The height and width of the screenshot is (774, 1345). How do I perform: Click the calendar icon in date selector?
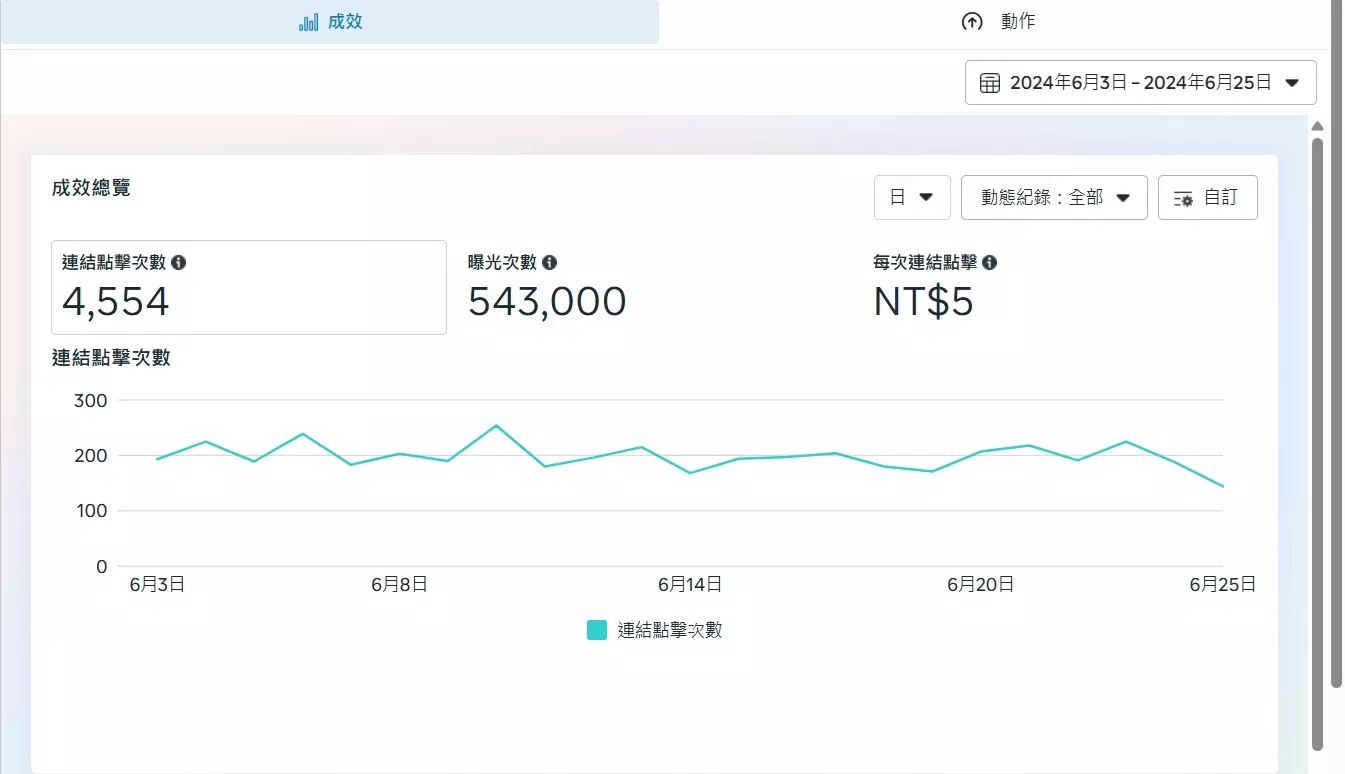click(x=990, y=83)
